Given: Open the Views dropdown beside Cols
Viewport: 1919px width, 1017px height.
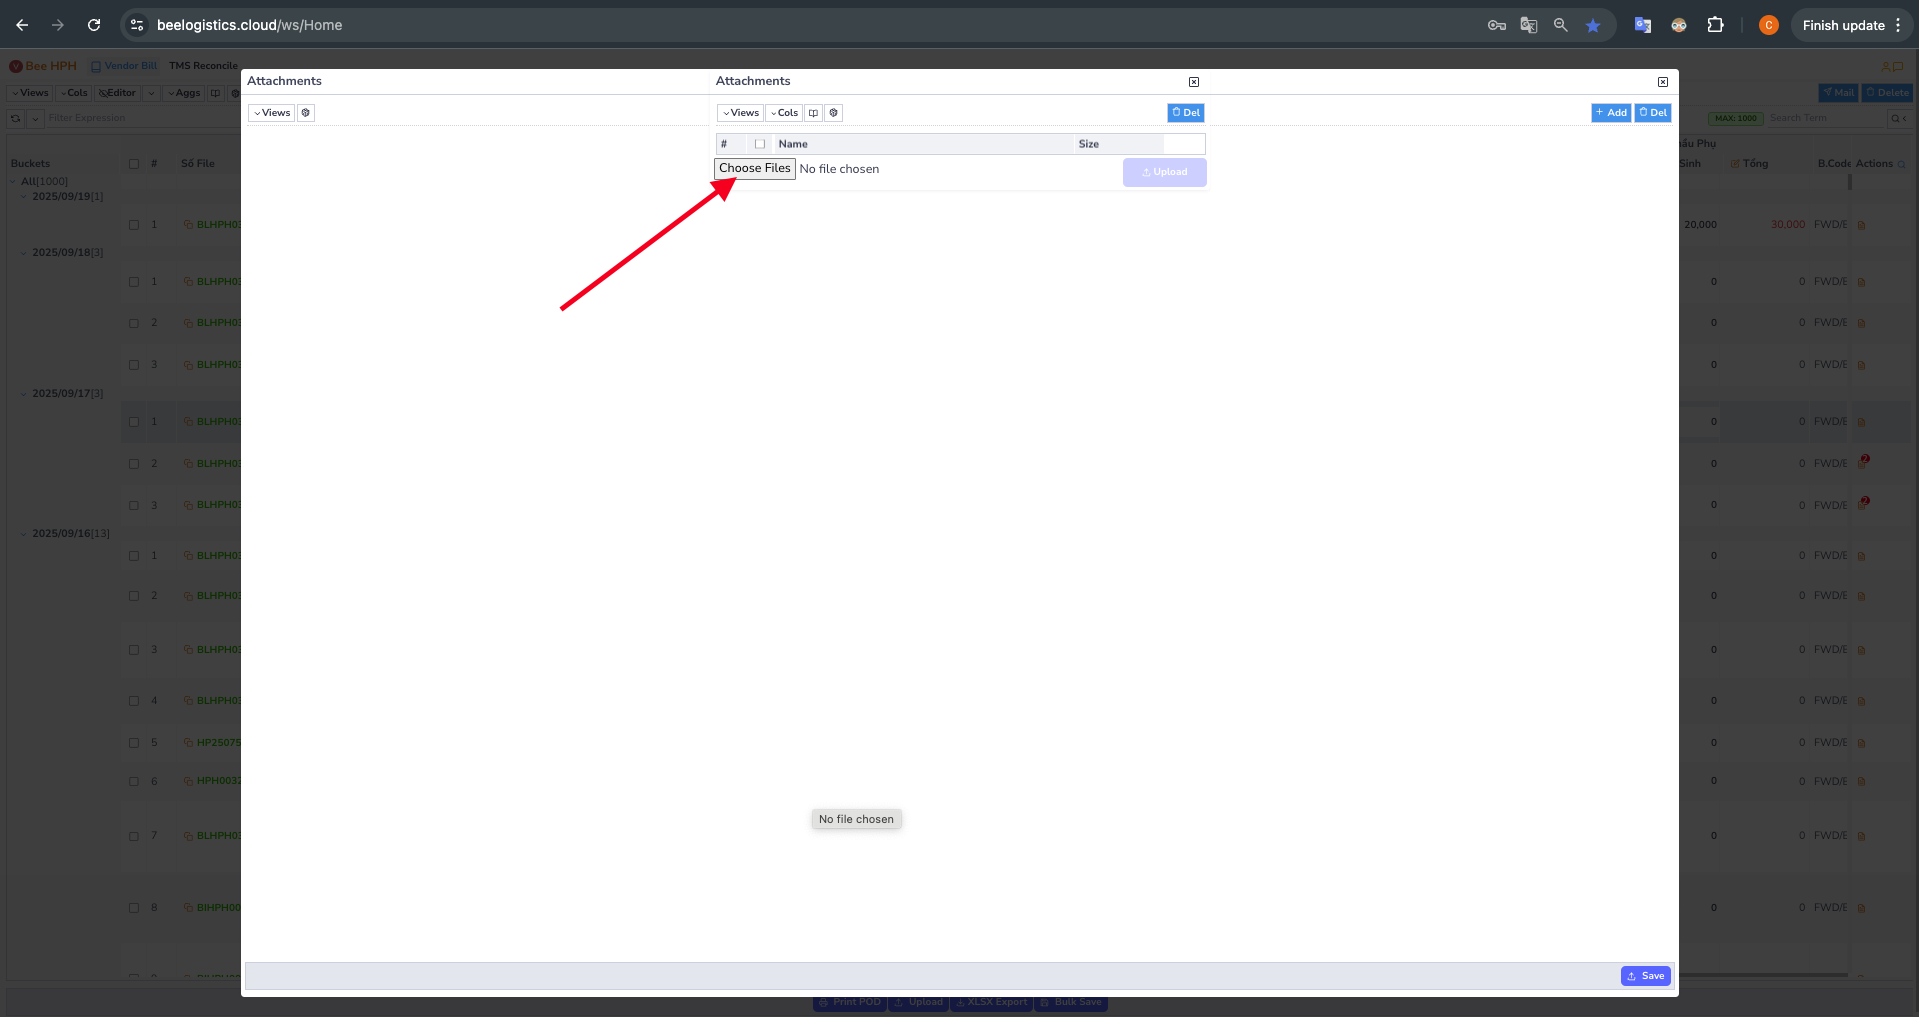Looking at the screenshot, I should [740, 113].
